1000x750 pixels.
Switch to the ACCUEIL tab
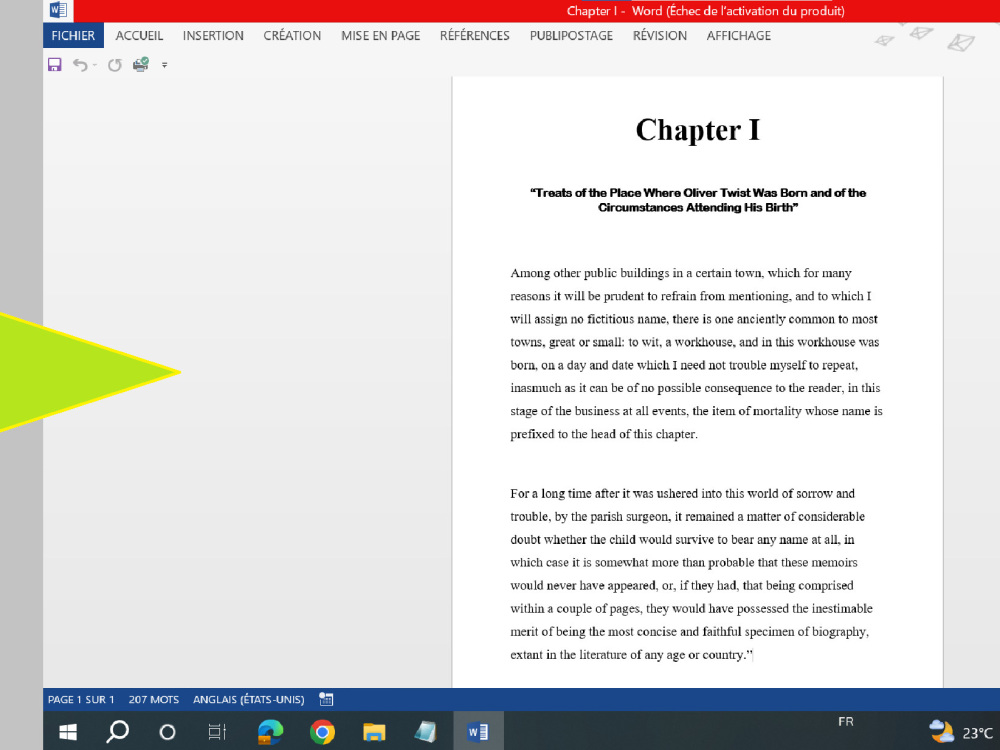(139, 36)
